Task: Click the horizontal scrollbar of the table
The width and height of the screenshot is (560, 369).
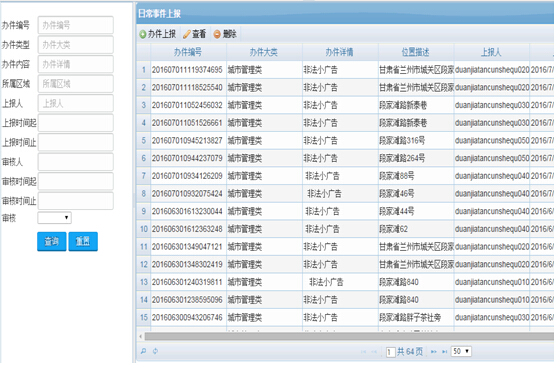Action: (348, 336)
